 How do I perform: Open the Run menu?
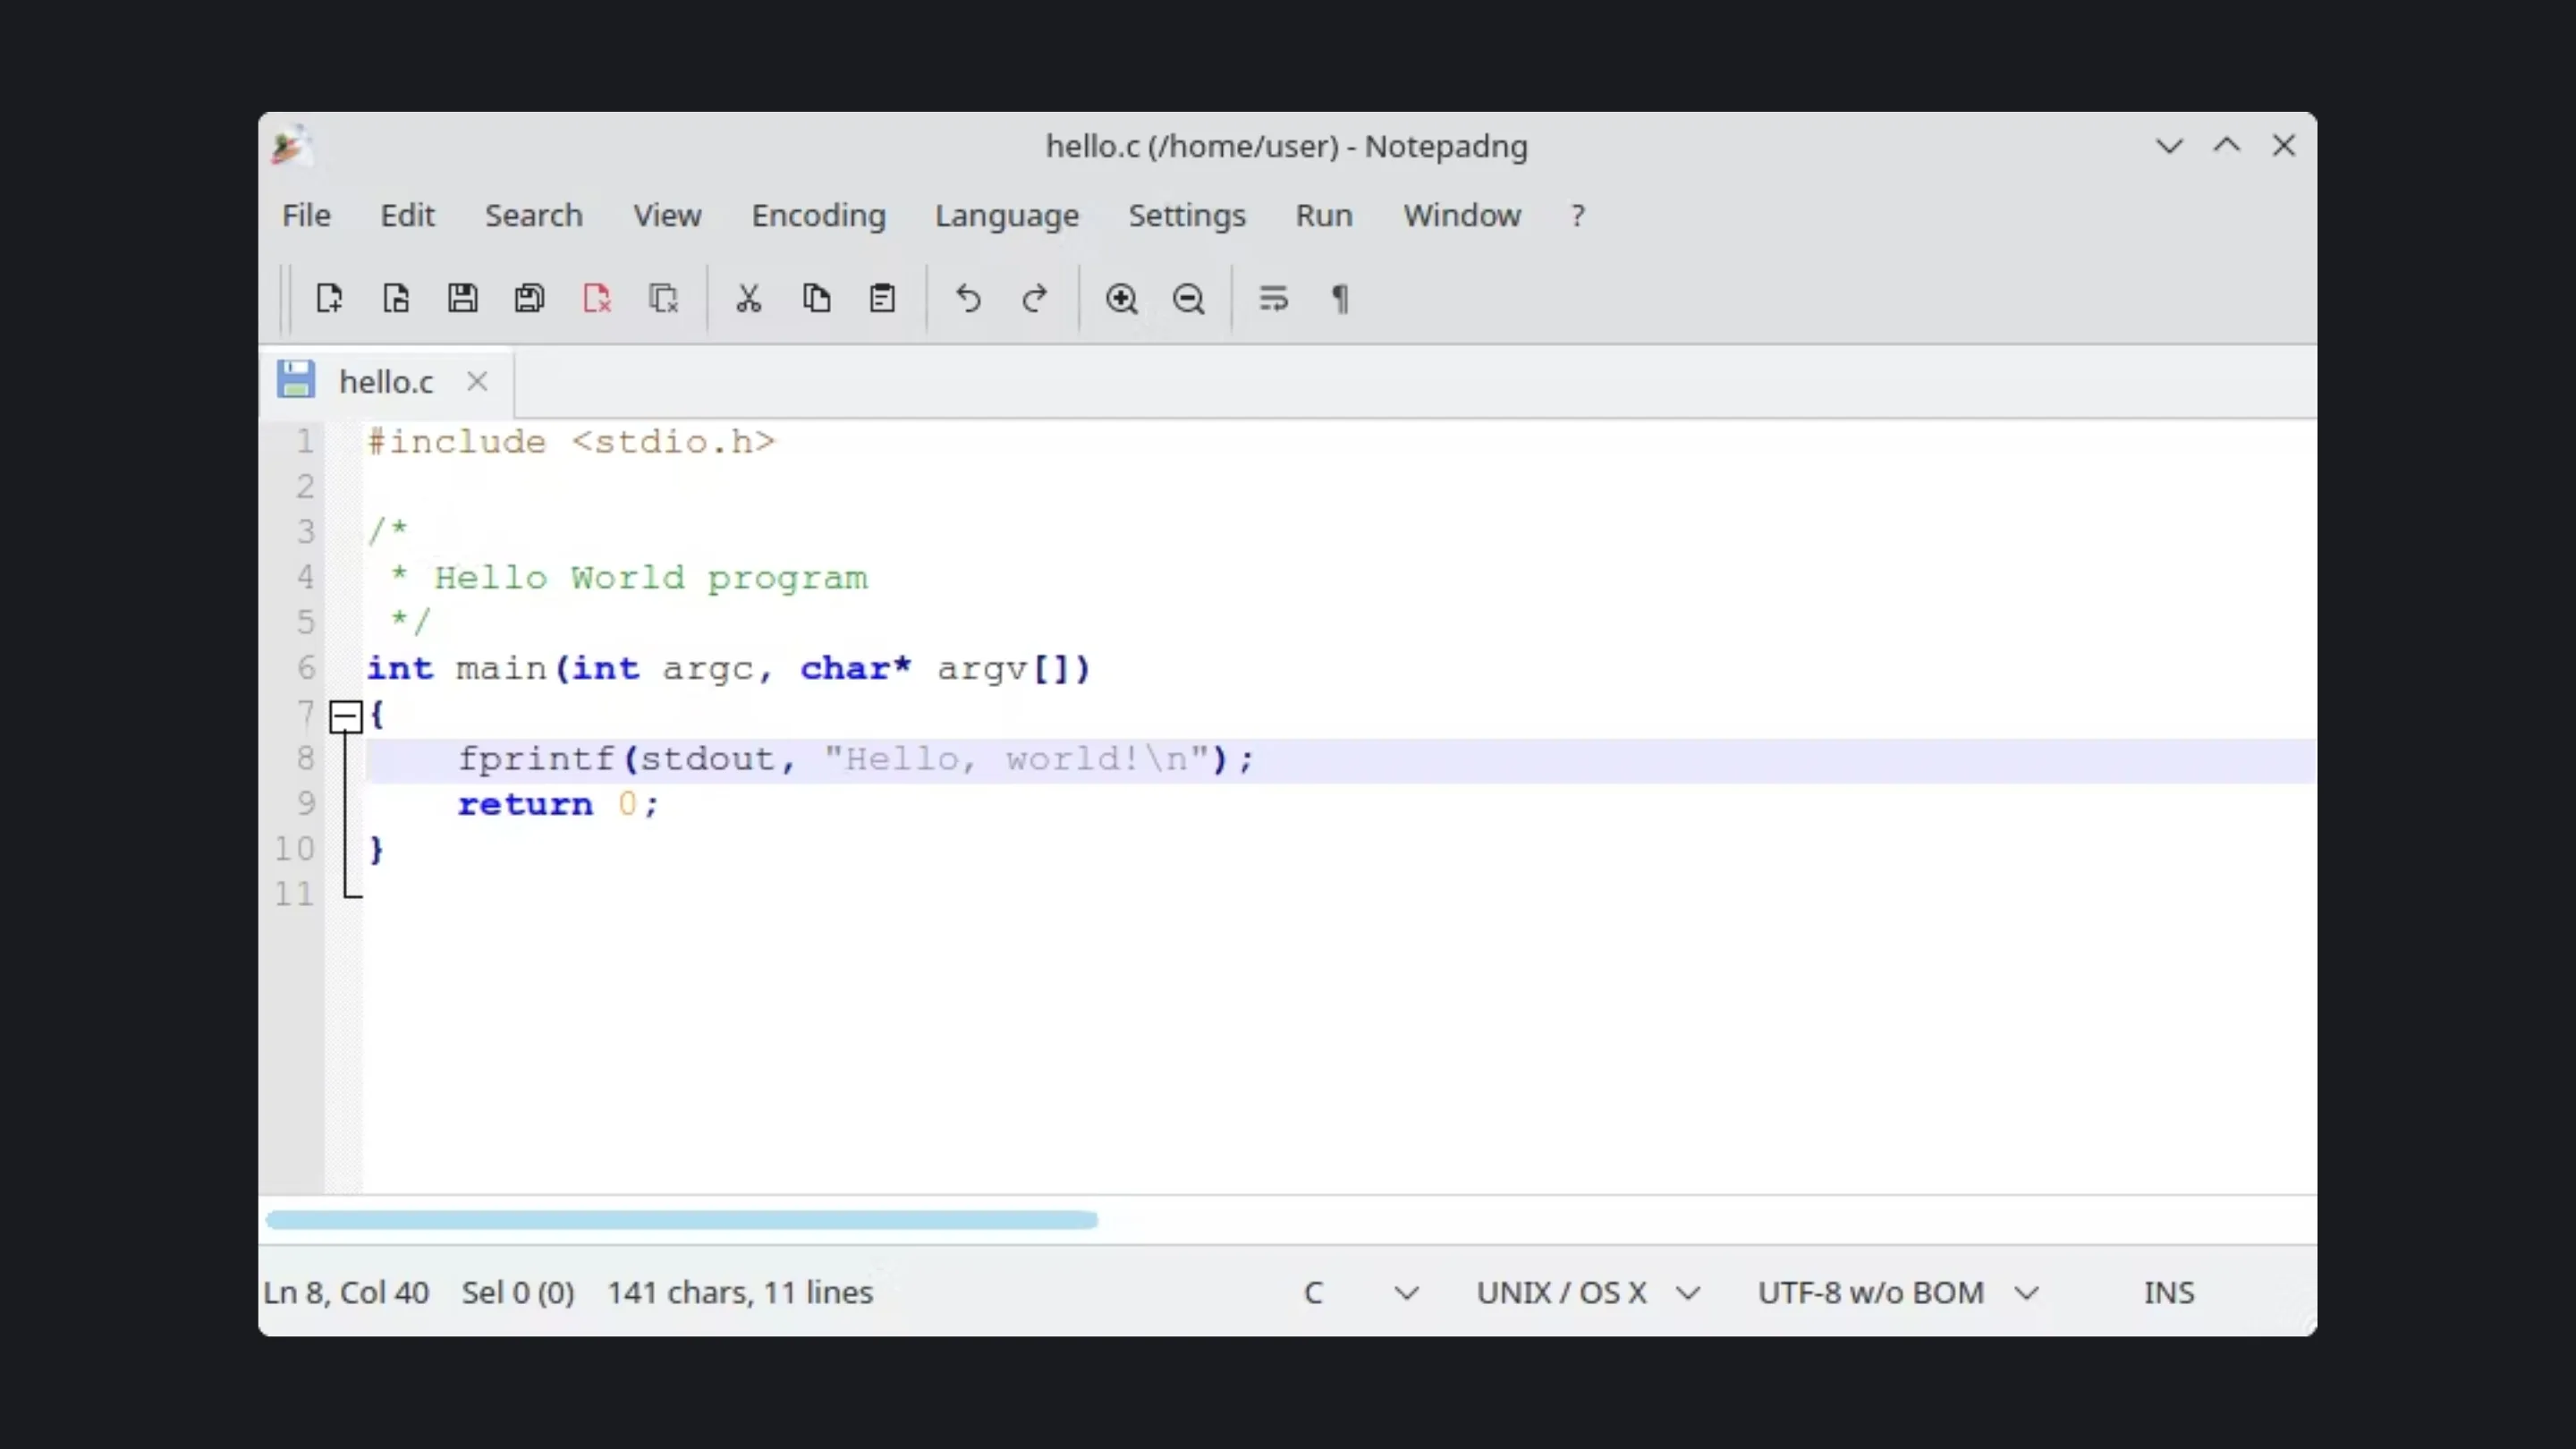pos(1324,215)
